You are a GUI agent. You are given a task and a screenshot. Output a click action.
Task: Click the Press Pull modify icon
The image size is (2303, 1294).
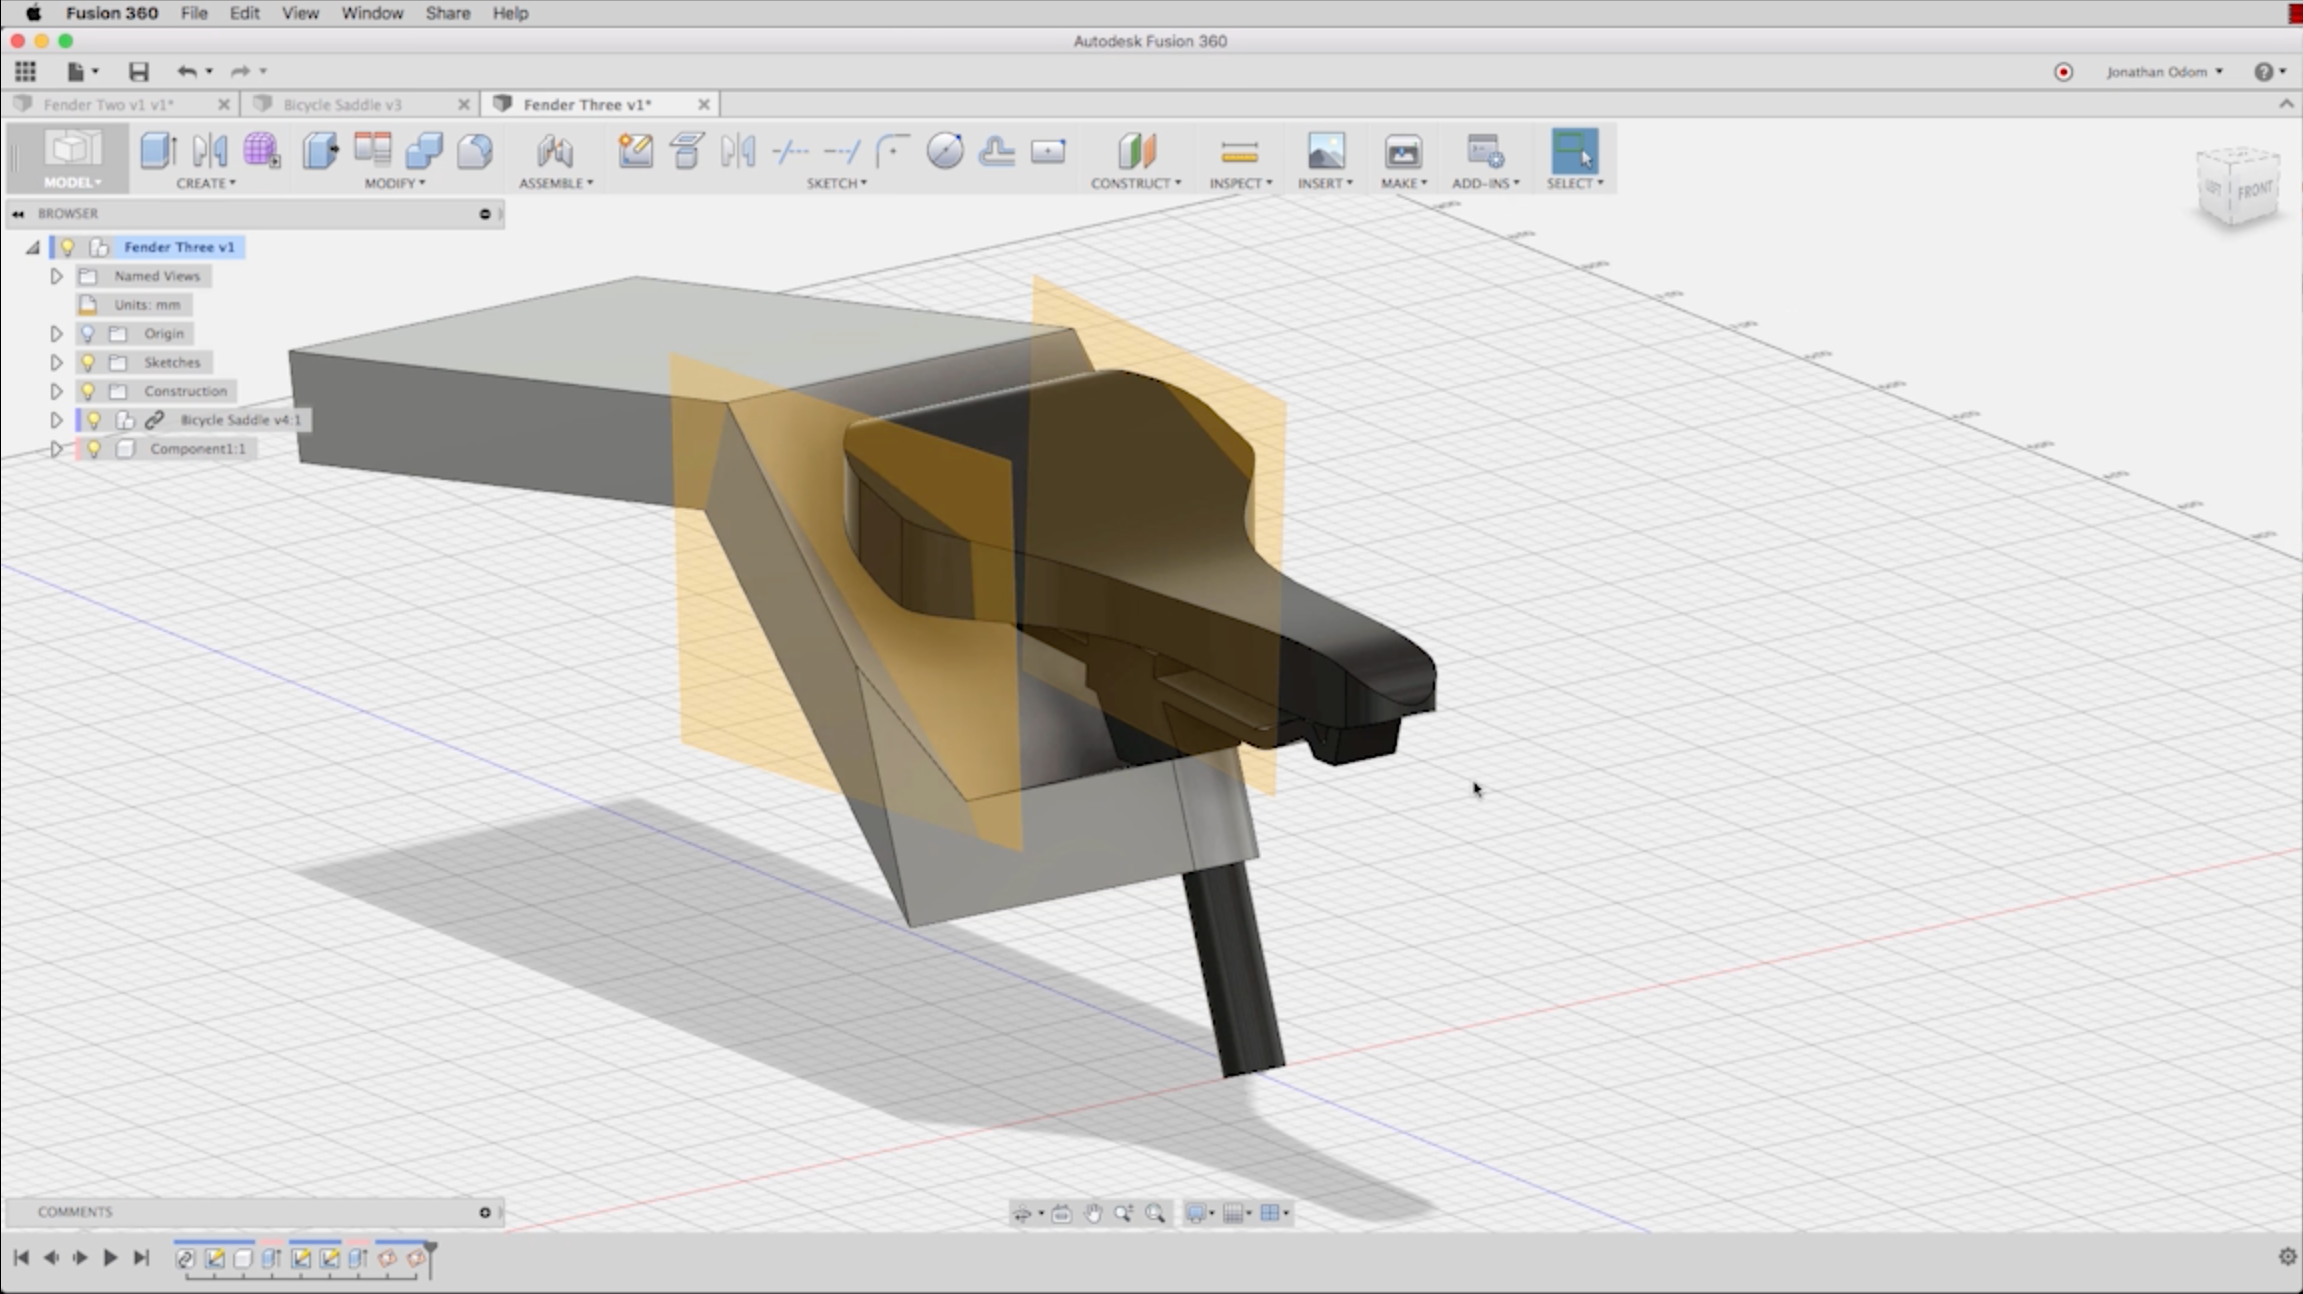coord(320,151)
